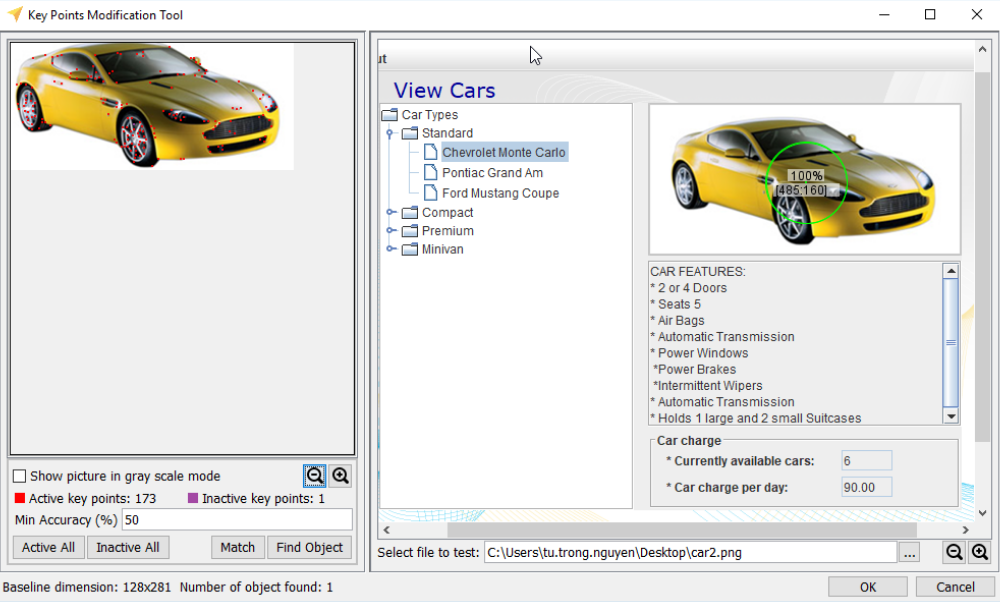1000x602 pixels.
Task: Click the 'Automatic Transmission' line after Air Bags
Action: tap(723, 337)
